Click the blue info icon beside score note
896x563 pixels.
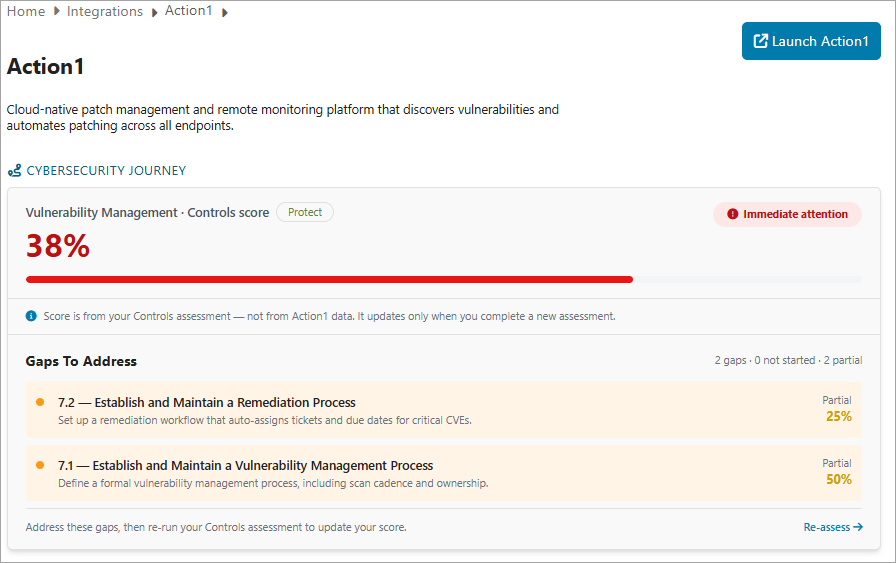point(31,316)
